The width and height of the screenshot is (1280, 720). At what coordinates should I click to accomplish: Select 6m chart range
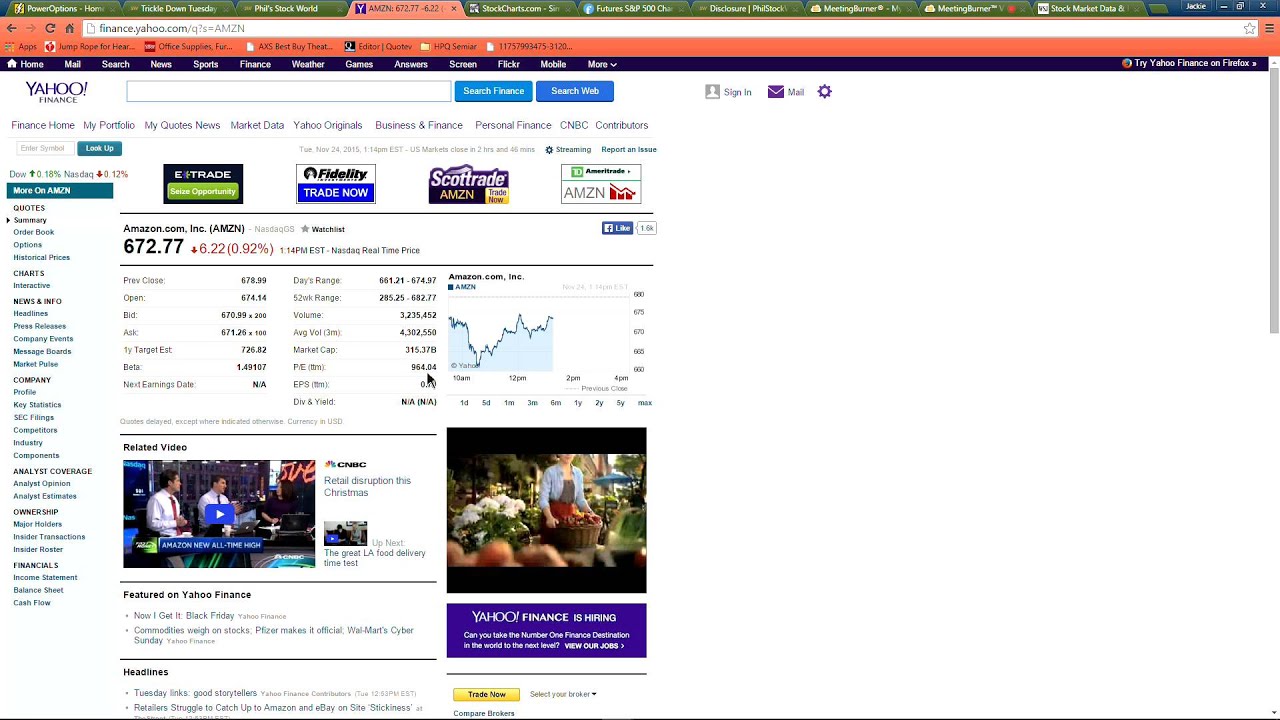(555, 403)
